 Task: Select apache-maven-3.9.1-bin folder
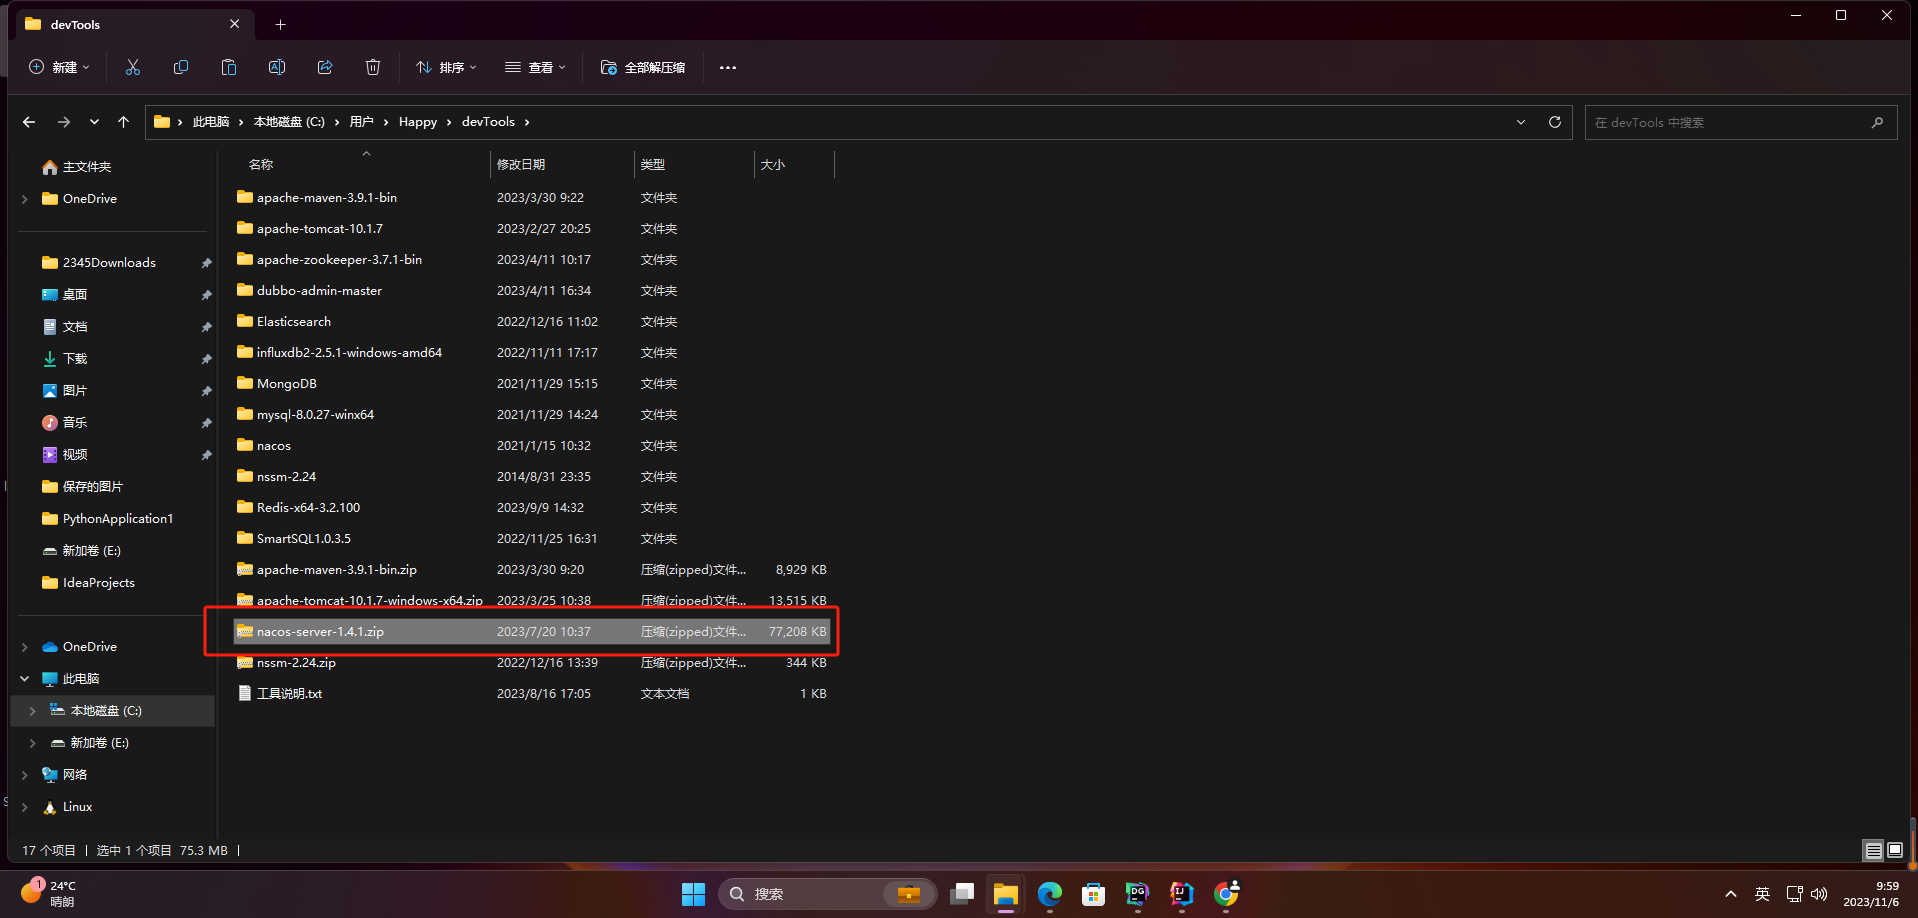327,198
